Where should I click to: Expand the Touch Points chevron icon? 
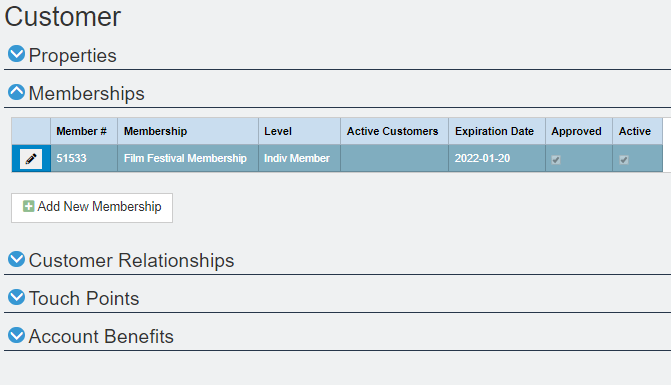tap(16, 297)
